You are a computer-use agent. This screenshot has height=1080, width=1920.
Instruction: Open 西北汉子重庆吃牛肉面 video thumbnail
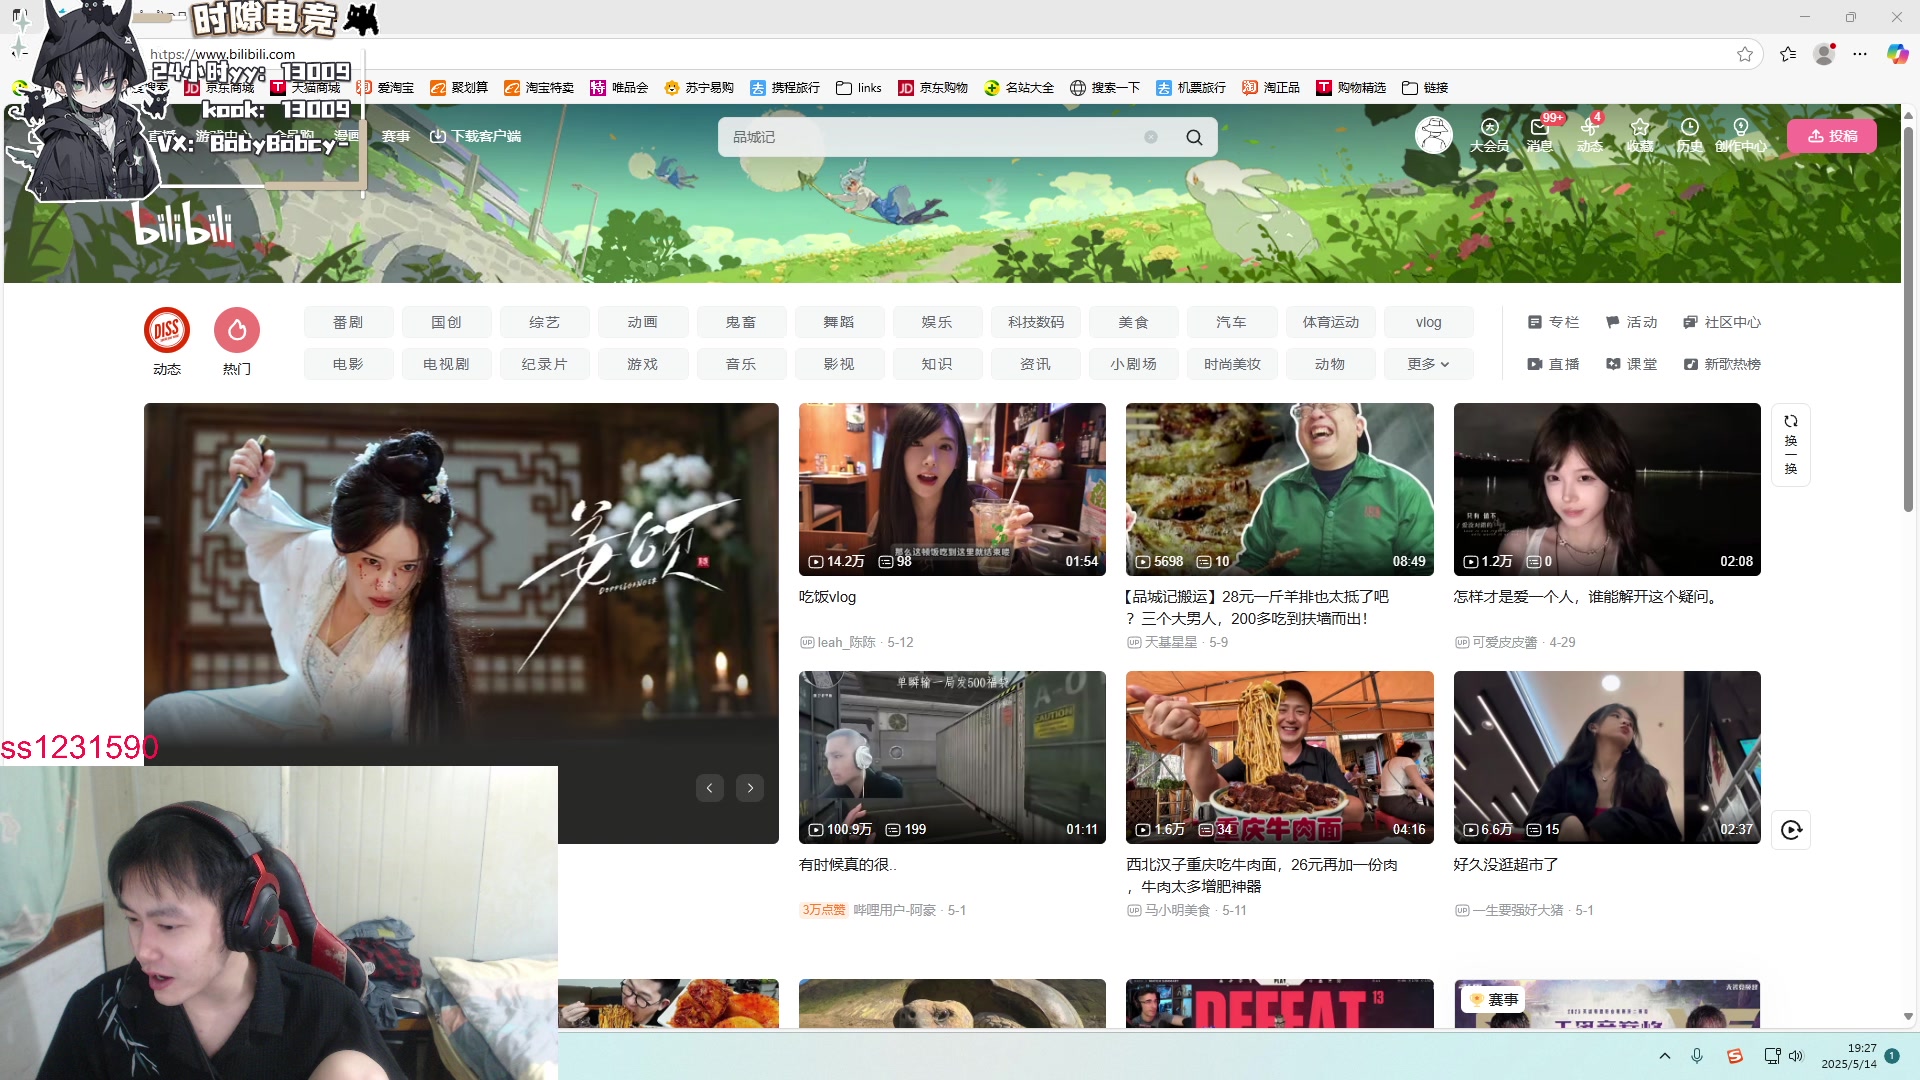1279,757
